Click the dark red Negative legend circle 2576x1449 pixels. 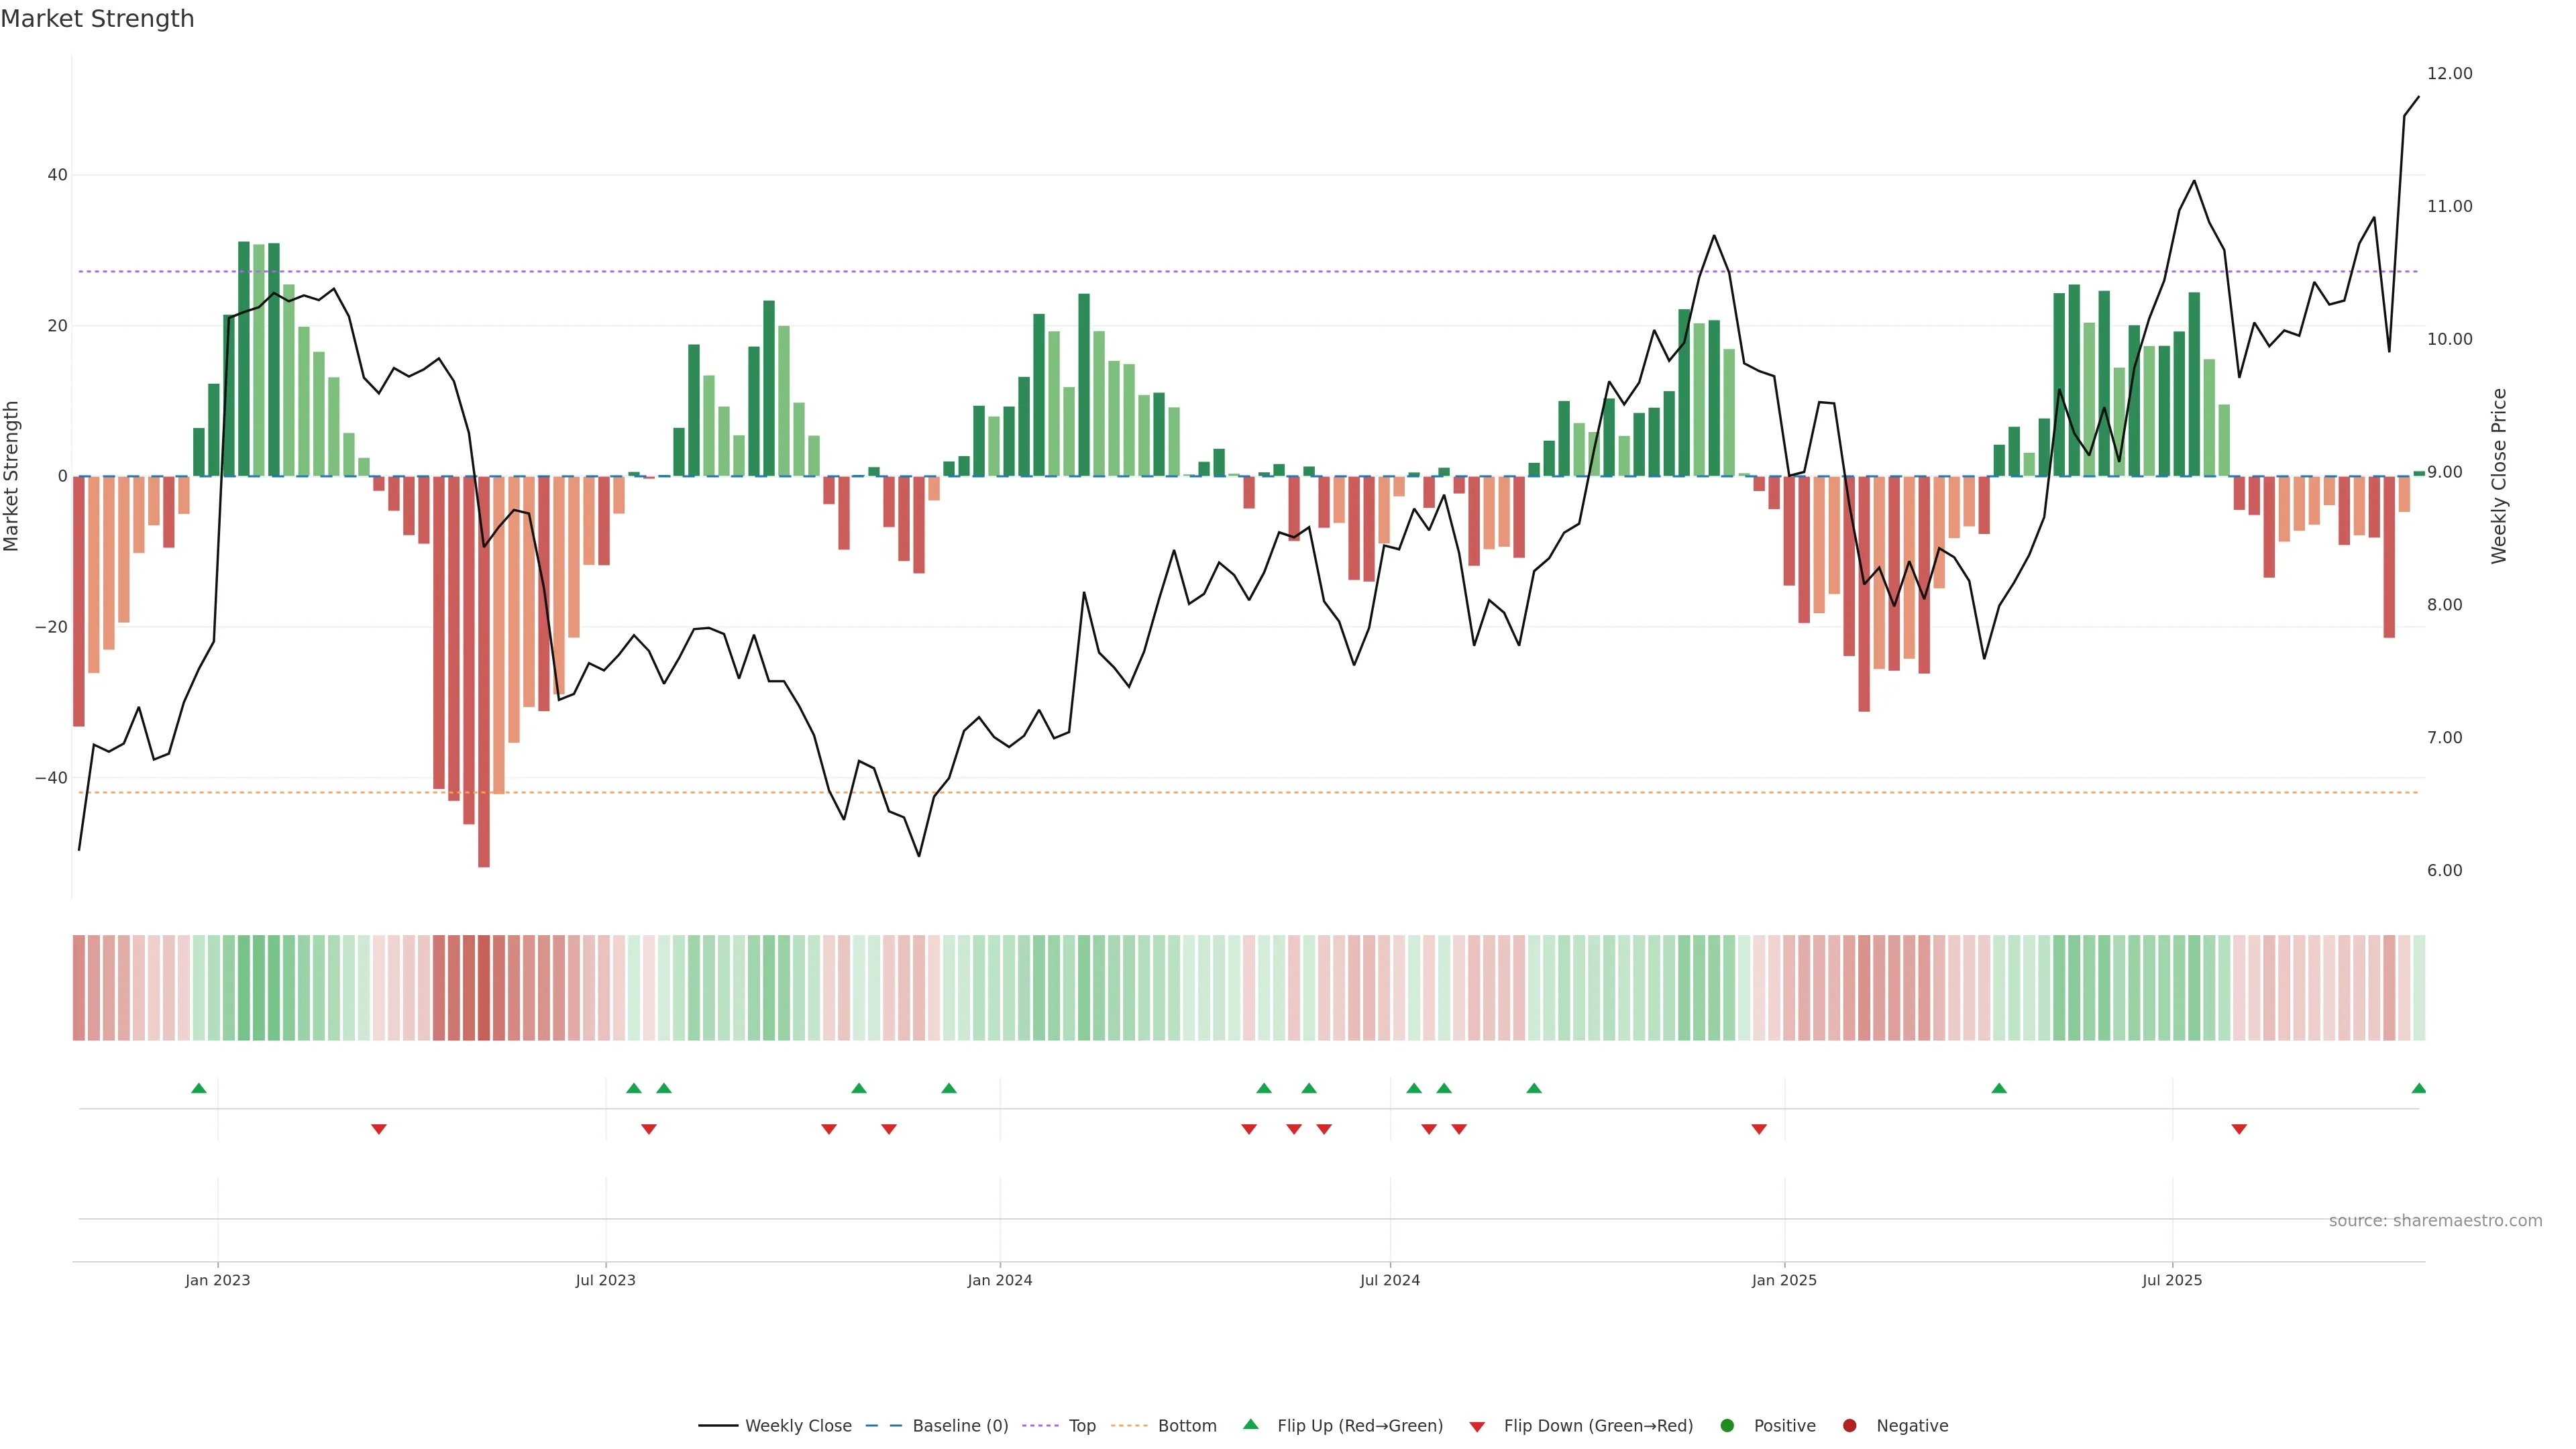click(1849, 1426)
